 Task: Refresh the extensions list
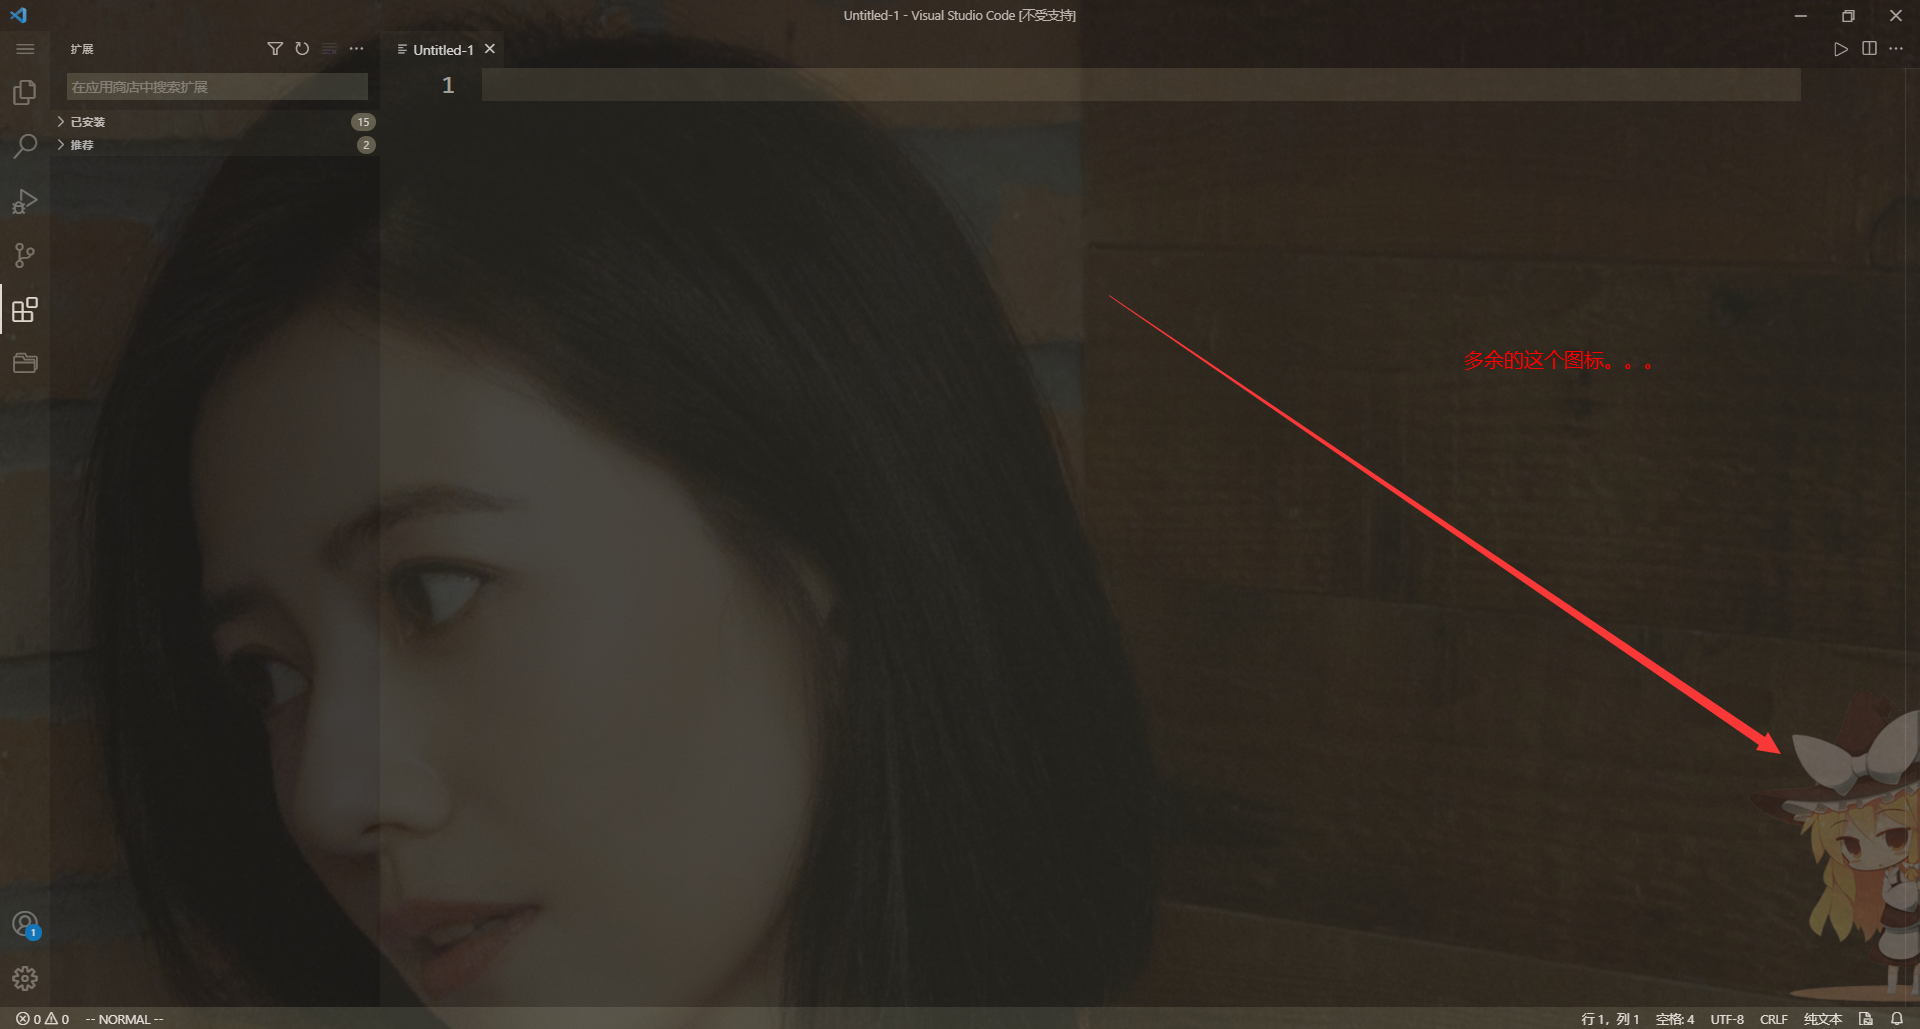(x=302, y=49)
